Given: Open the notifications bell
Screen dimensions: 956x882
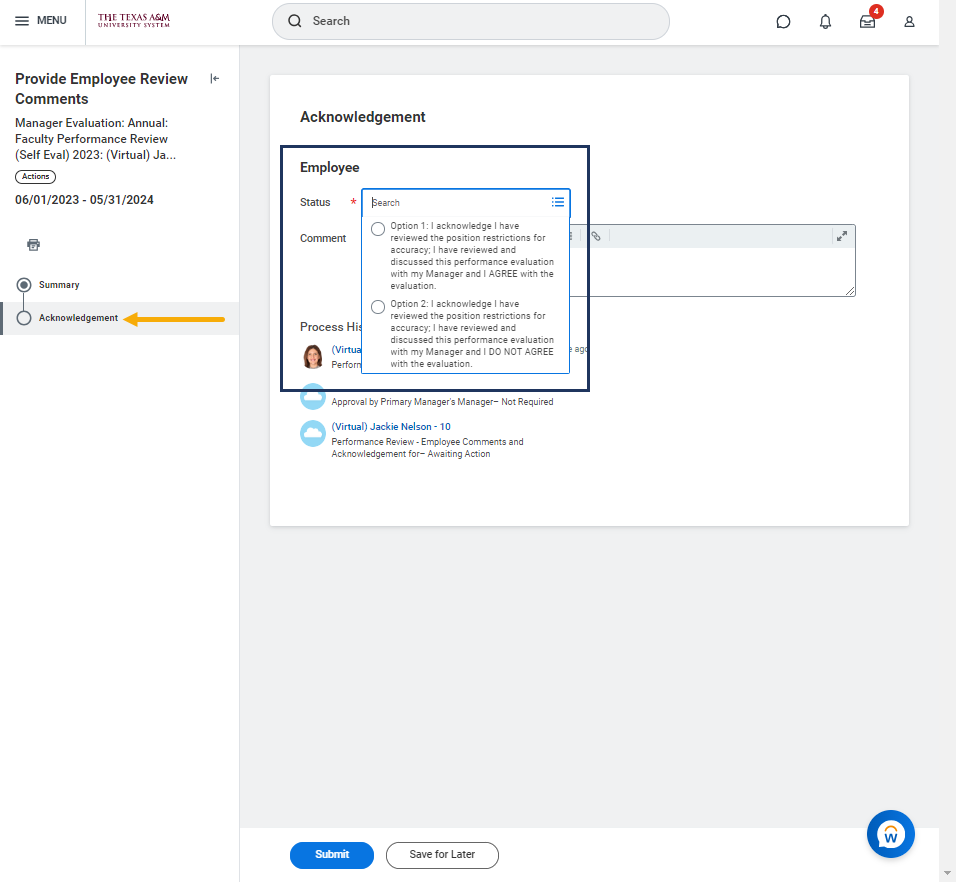Looking at the screenshot, I should tap(825, 22).
